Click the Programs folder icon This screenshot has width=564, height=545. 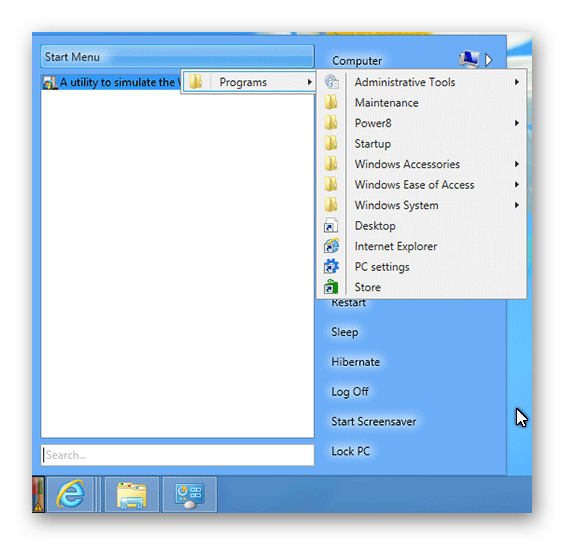point(196,82)
